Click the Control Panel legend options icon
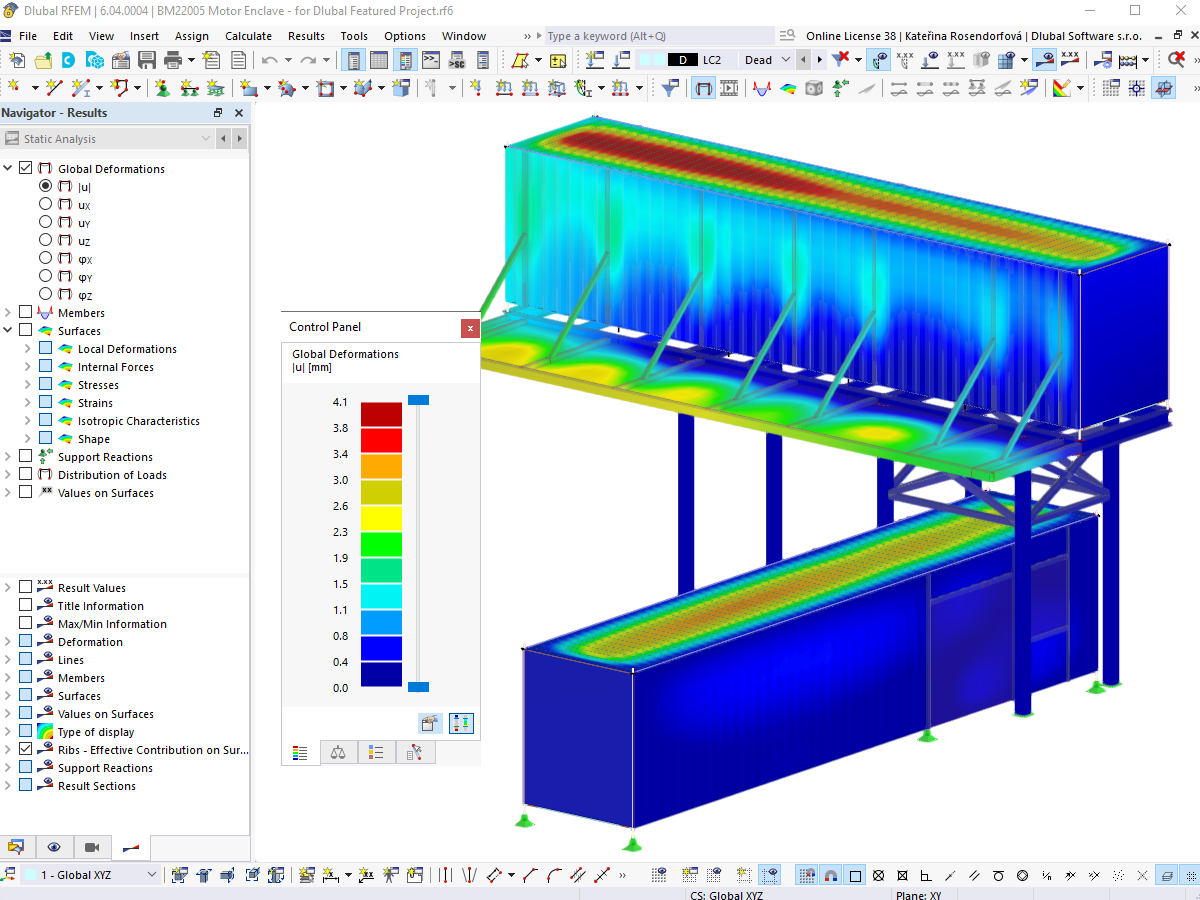 [x=461, y=723]
